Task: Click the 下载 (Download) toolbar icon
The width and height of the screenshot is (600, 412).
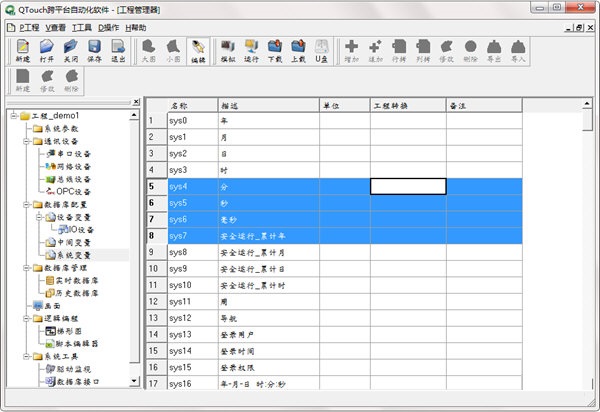Action: tap(275, 50)
